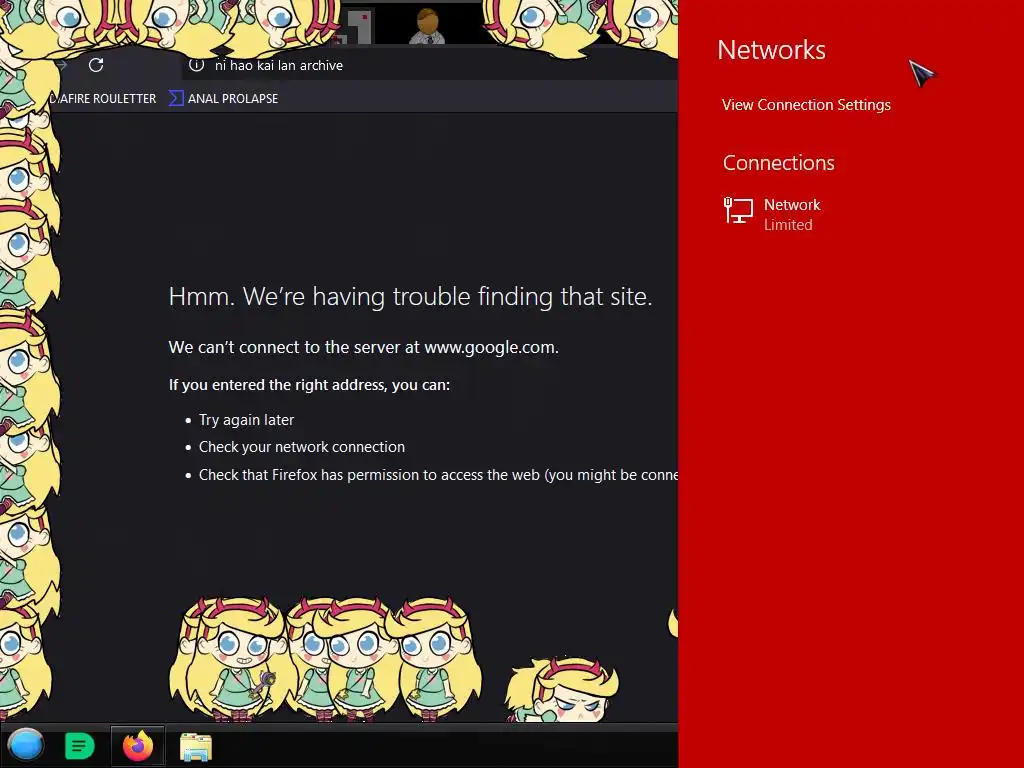Viewport: 1024px width, 768px height.
Task: Open View Connection Settings
Action: coord(806,104)
